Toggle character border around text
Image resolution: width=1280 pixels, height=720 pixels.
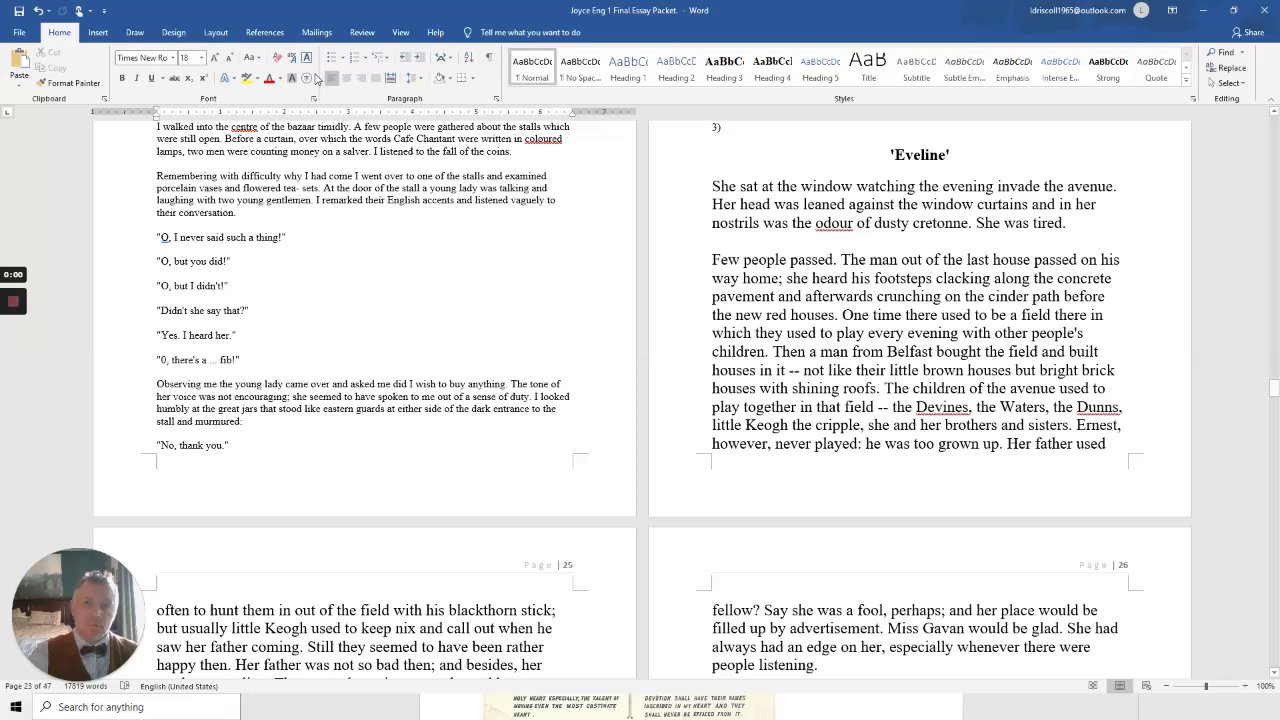click(306, 57)
